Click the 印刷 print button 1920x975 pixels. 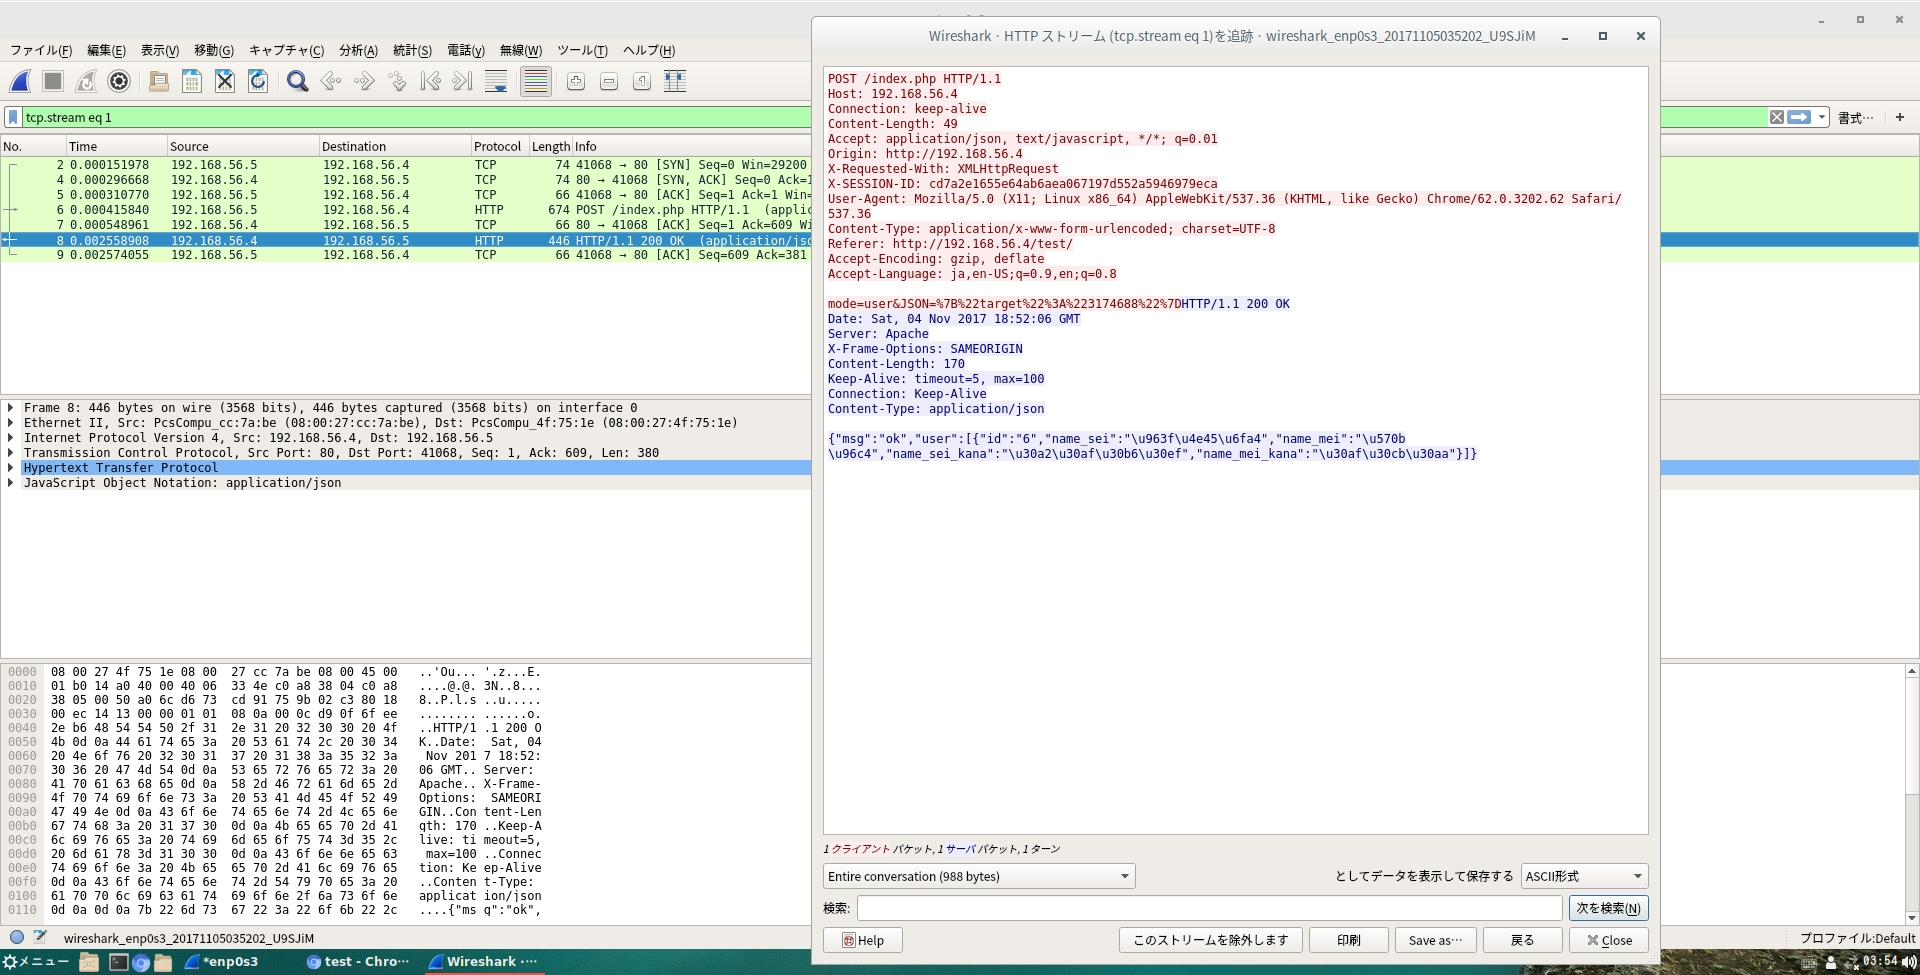pos(1348,940)
